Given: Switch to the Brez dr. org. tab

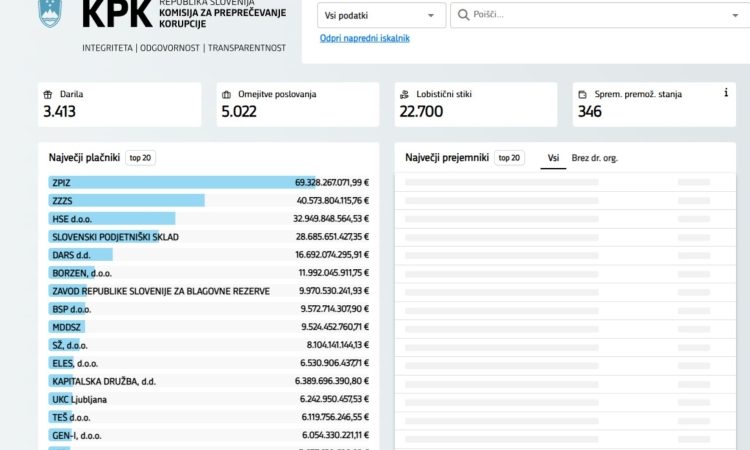Looking at the screenshot, I should 595,158.
